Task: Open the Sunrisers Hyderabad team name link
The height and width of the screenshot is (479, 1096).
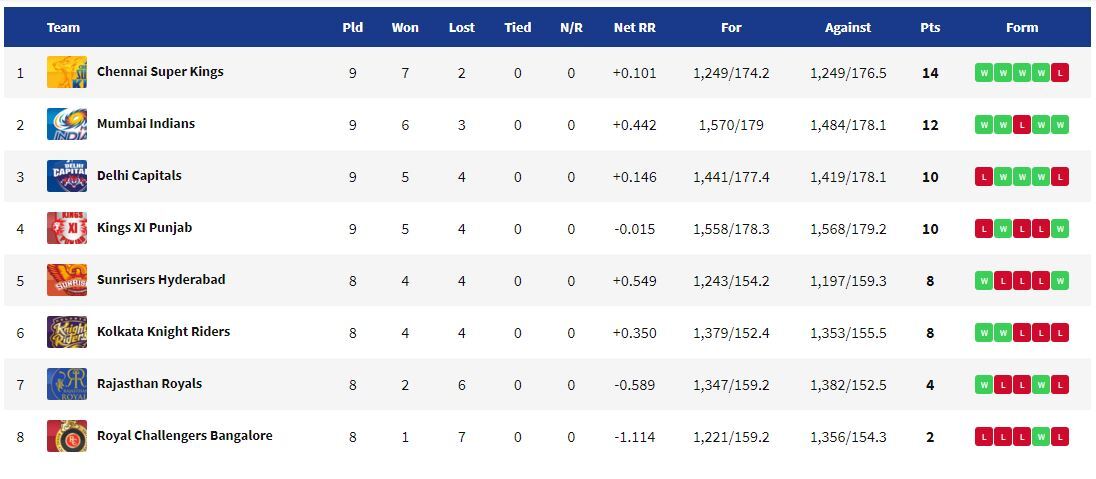Action: click(161, 280)
